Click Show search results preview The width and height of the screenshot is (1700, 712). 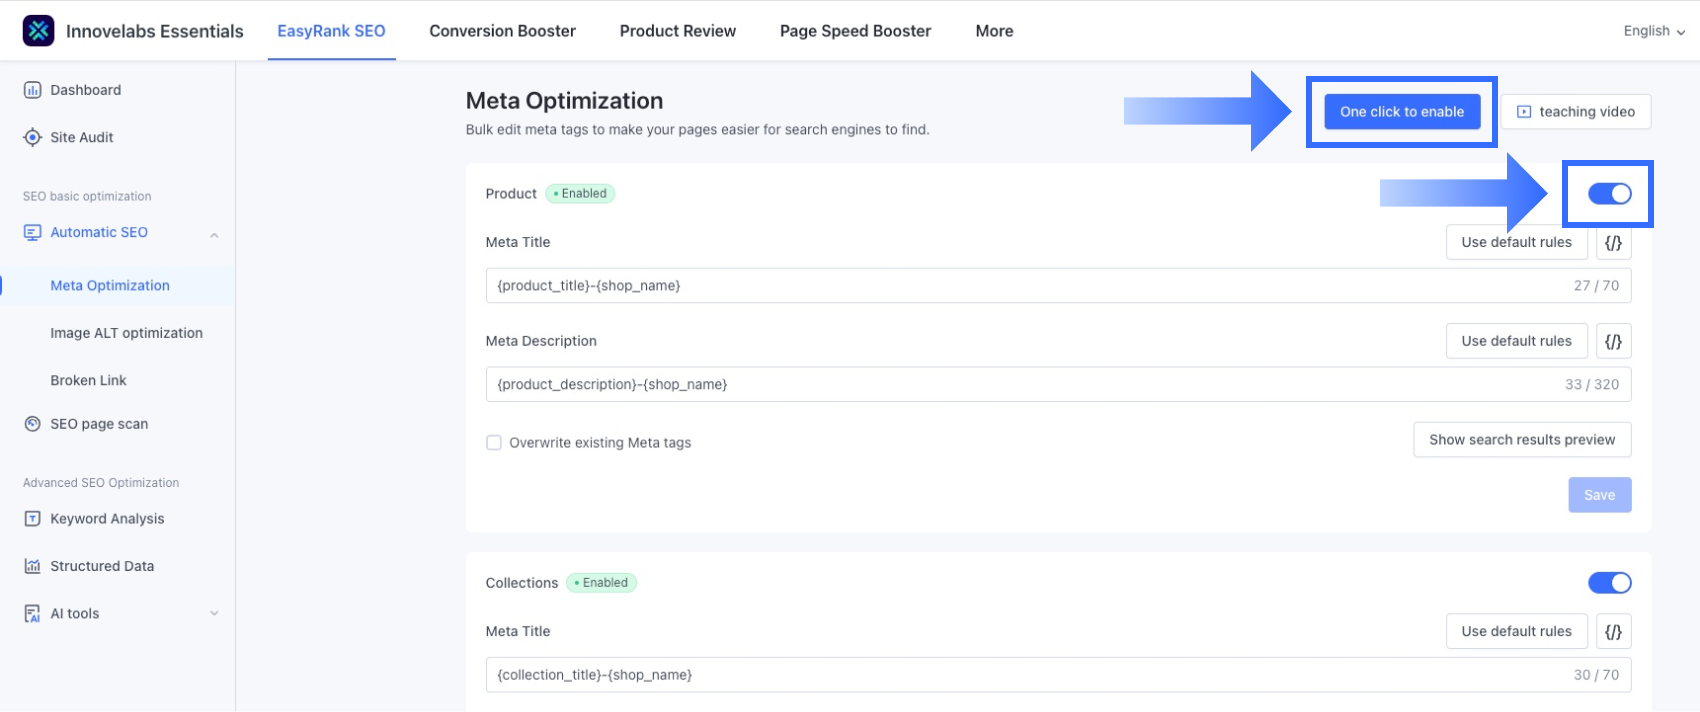coord(1521,440)
